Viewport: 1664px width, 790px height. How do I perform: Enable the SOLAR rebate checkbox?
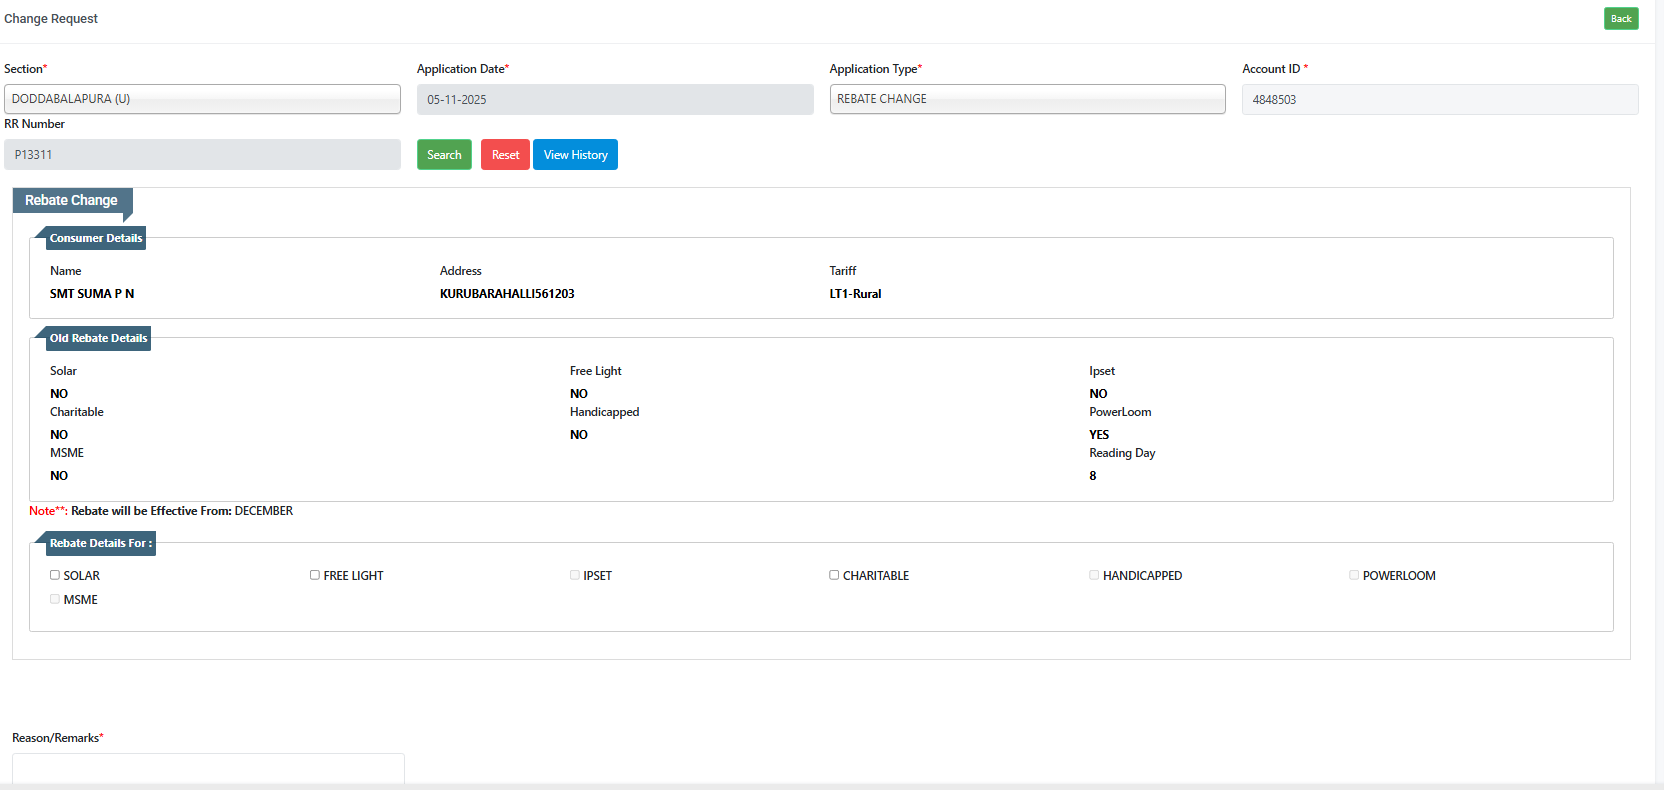(55, 575)
